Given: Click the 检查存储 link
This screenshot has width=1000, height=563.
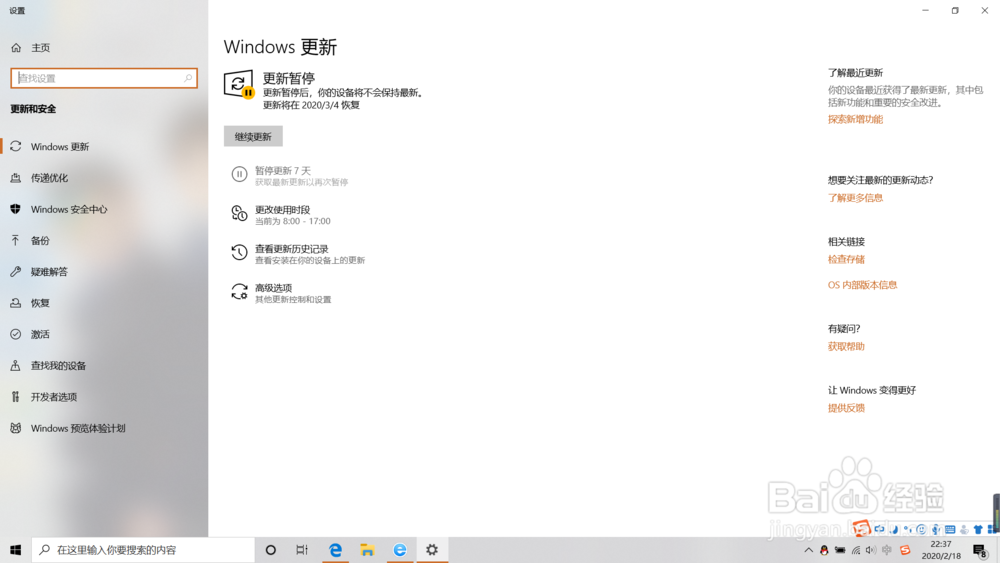Looking at the screenshot, I should pos(846,260).
